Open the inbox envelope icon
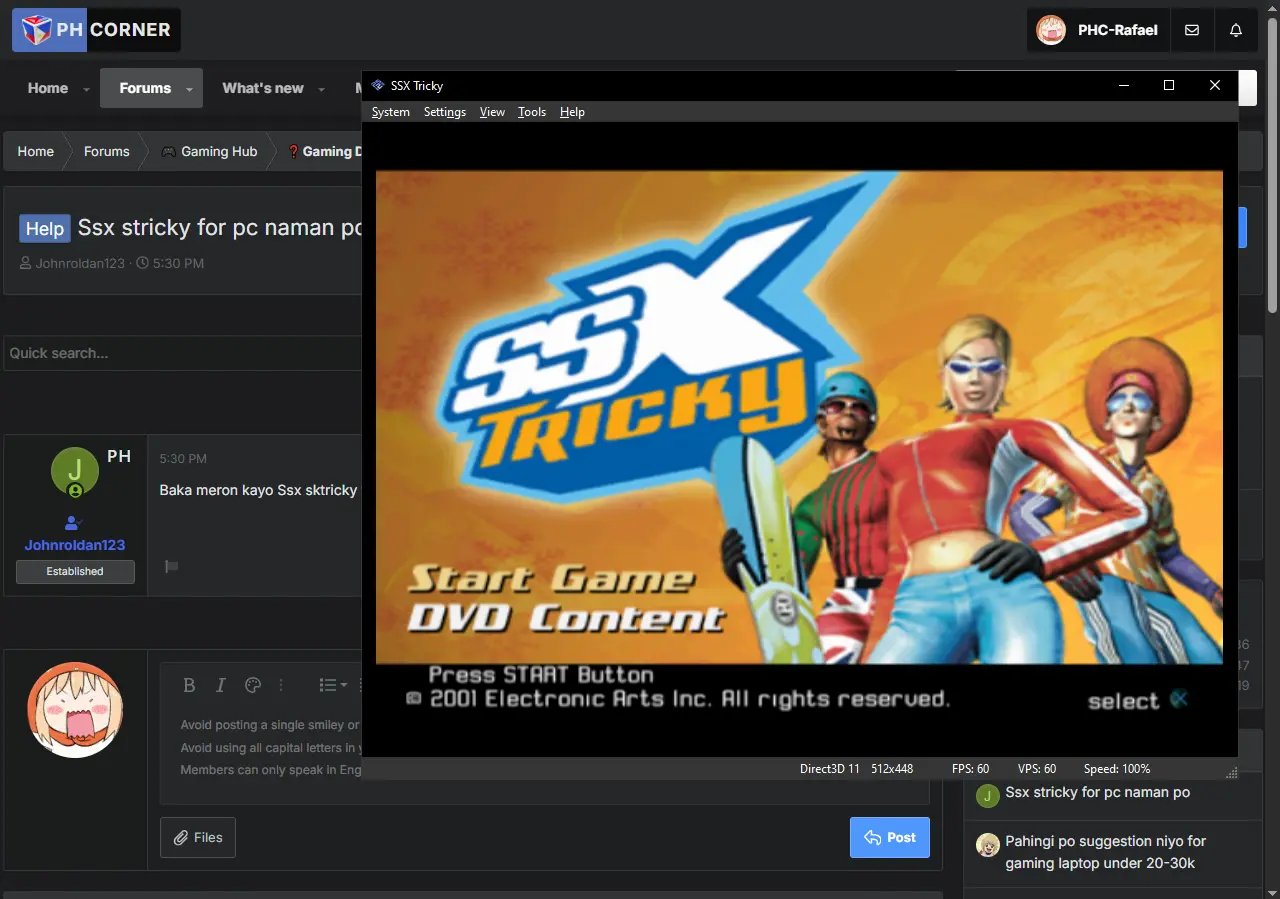Viewport: 1280px width, 899px height. (1192, 30)
